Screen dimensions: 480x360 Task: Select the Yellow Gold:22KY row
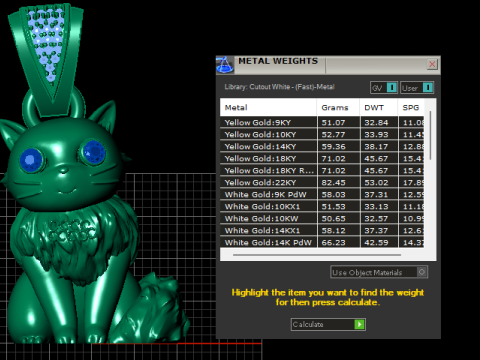322,182
